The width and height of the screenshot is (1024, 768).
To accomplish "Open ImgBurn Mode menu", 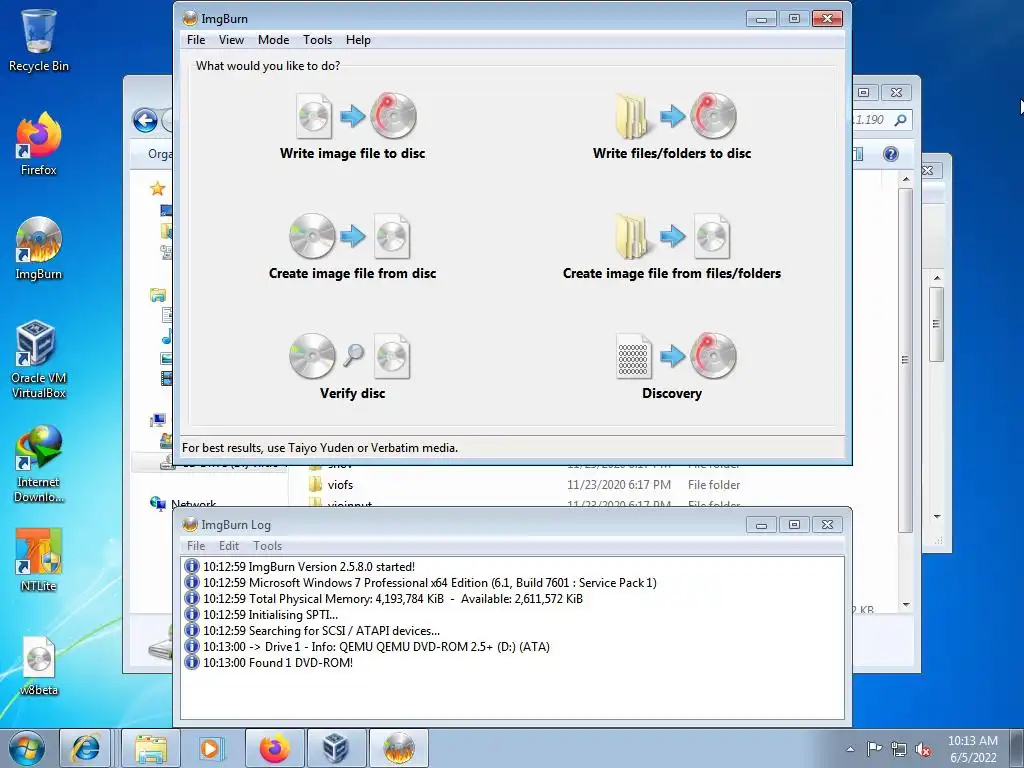I will coord(273,40).
